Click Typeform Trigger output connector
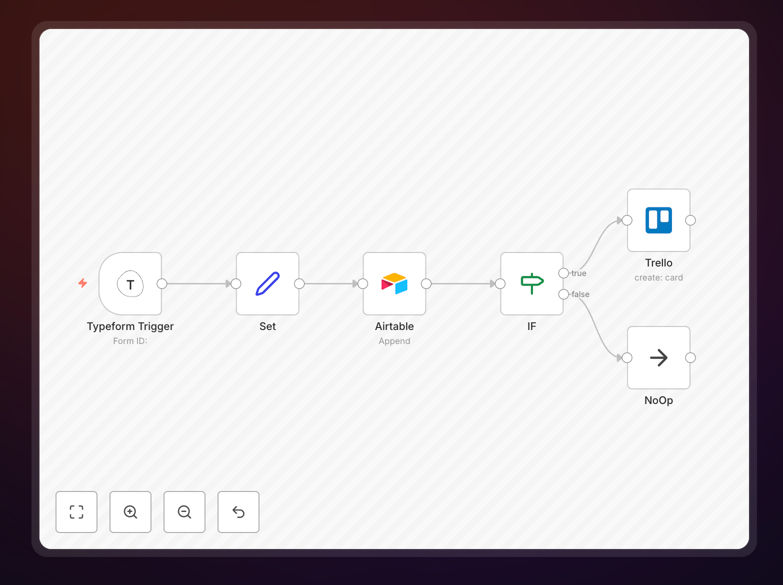Screen dimensions: 783x585 point(162,284)
